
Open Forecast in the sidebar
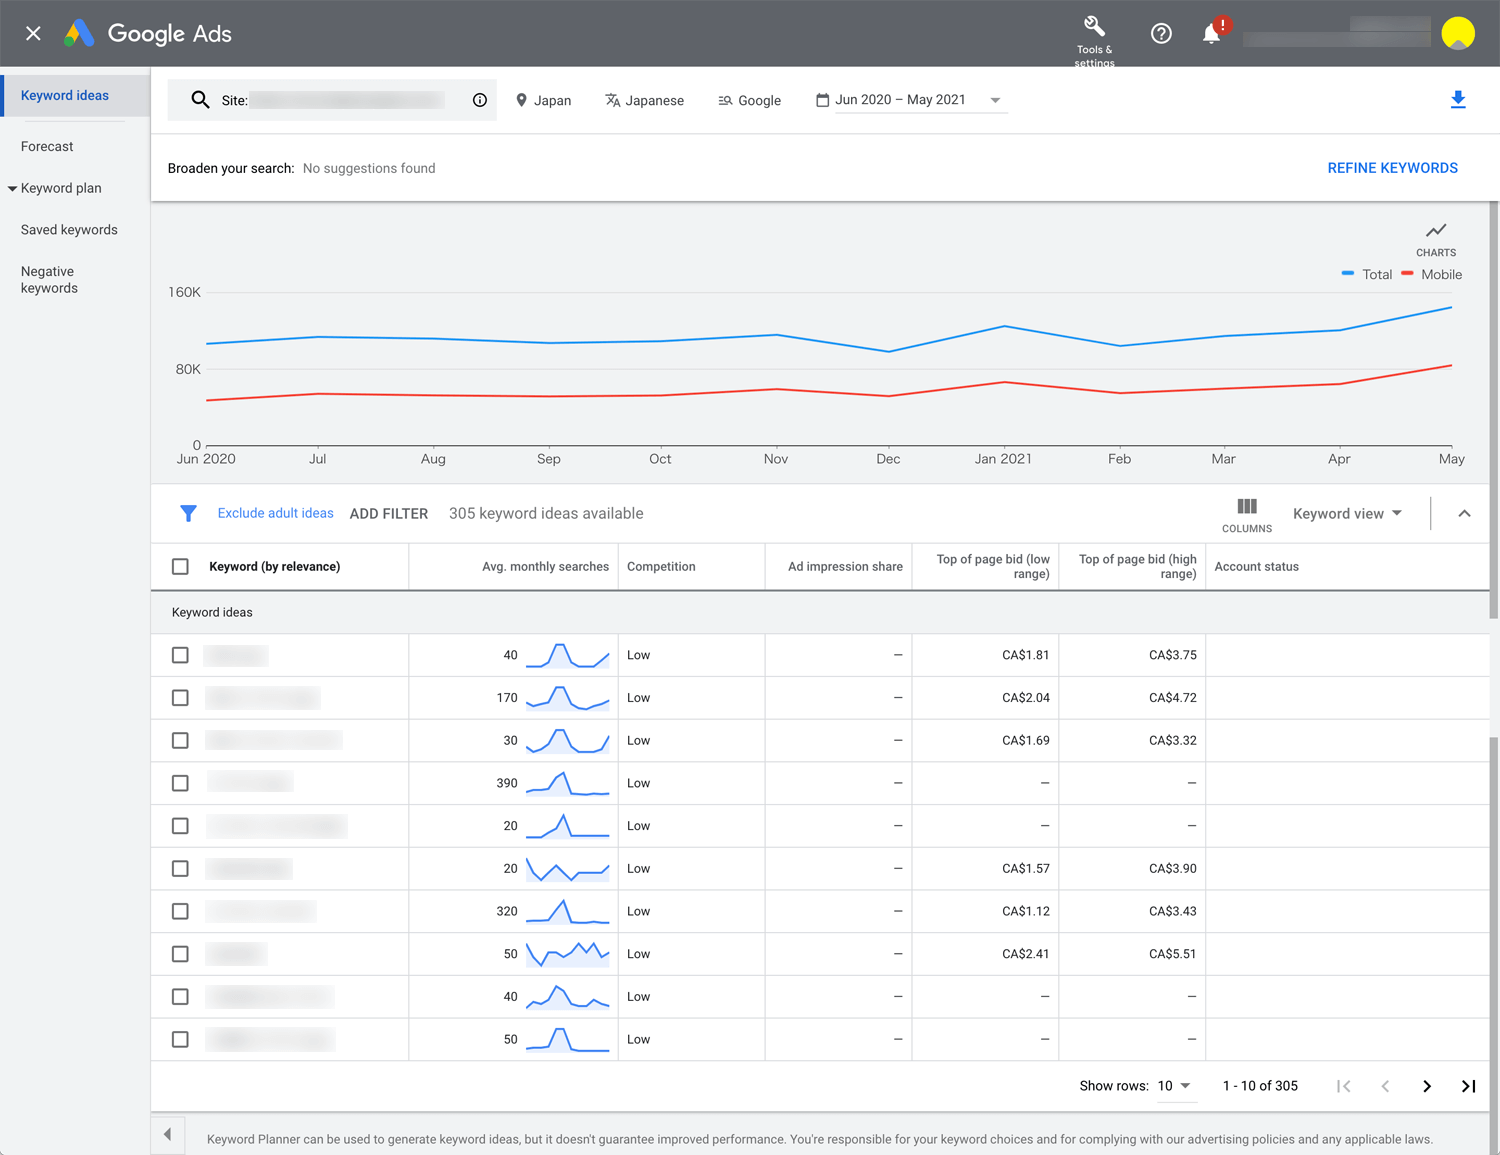(47, 146)
